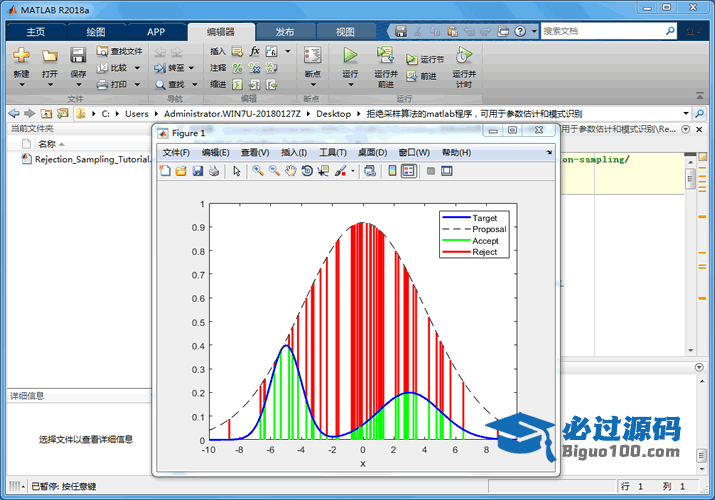715x500 pixels.
Task: Click editor vertical scrollbar thumb
Action: pos(690,179)
